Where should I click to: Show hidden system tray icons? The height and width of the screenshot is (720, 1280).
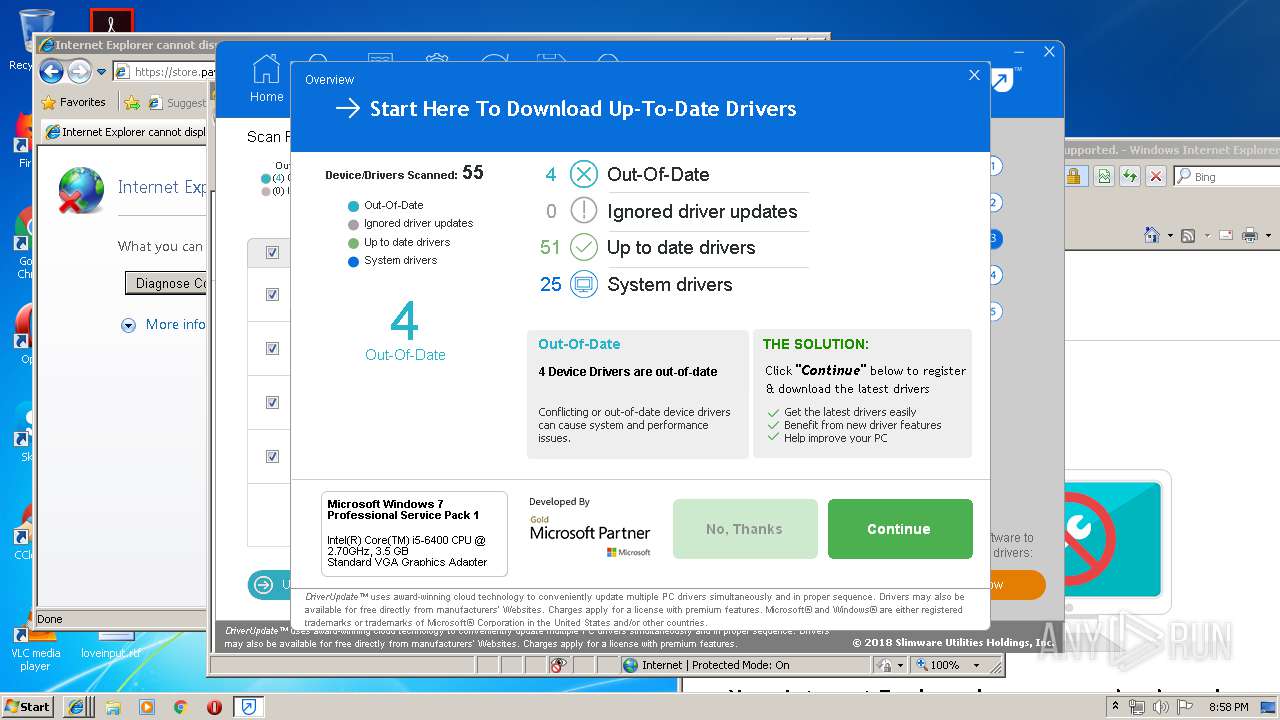coord(1116,707)
